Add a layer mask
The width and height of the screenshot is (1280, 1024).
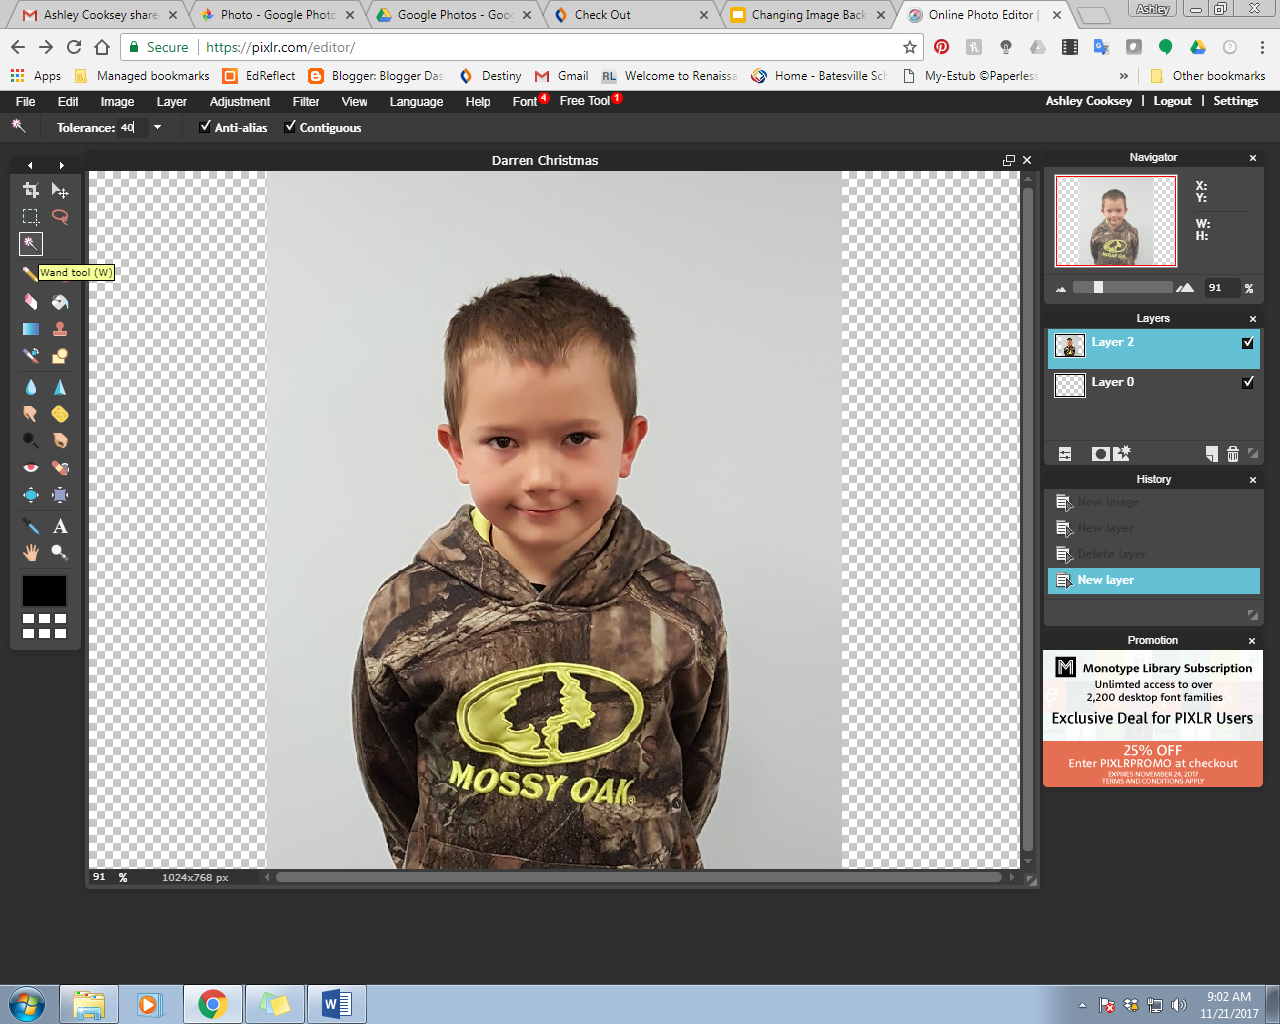pos(1100,454)
